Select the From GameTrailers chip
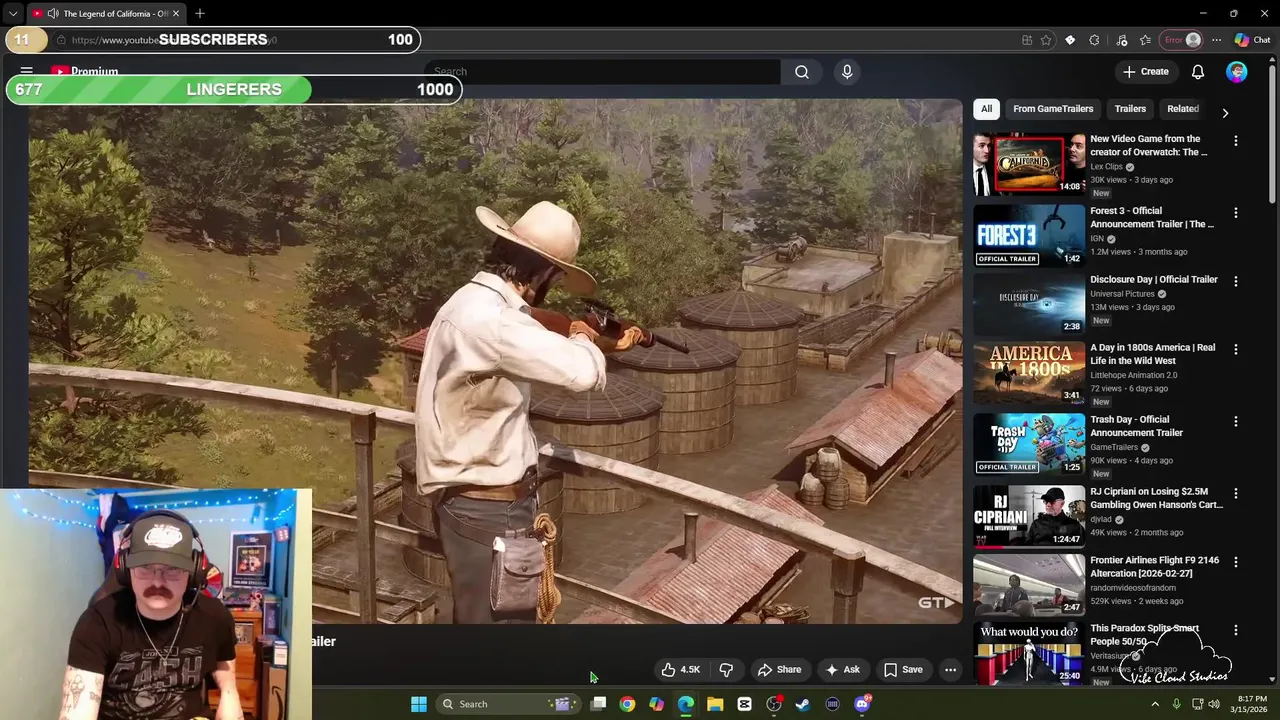The height and width of the screenshot is (720, 1280). [x=1053, y=109]
